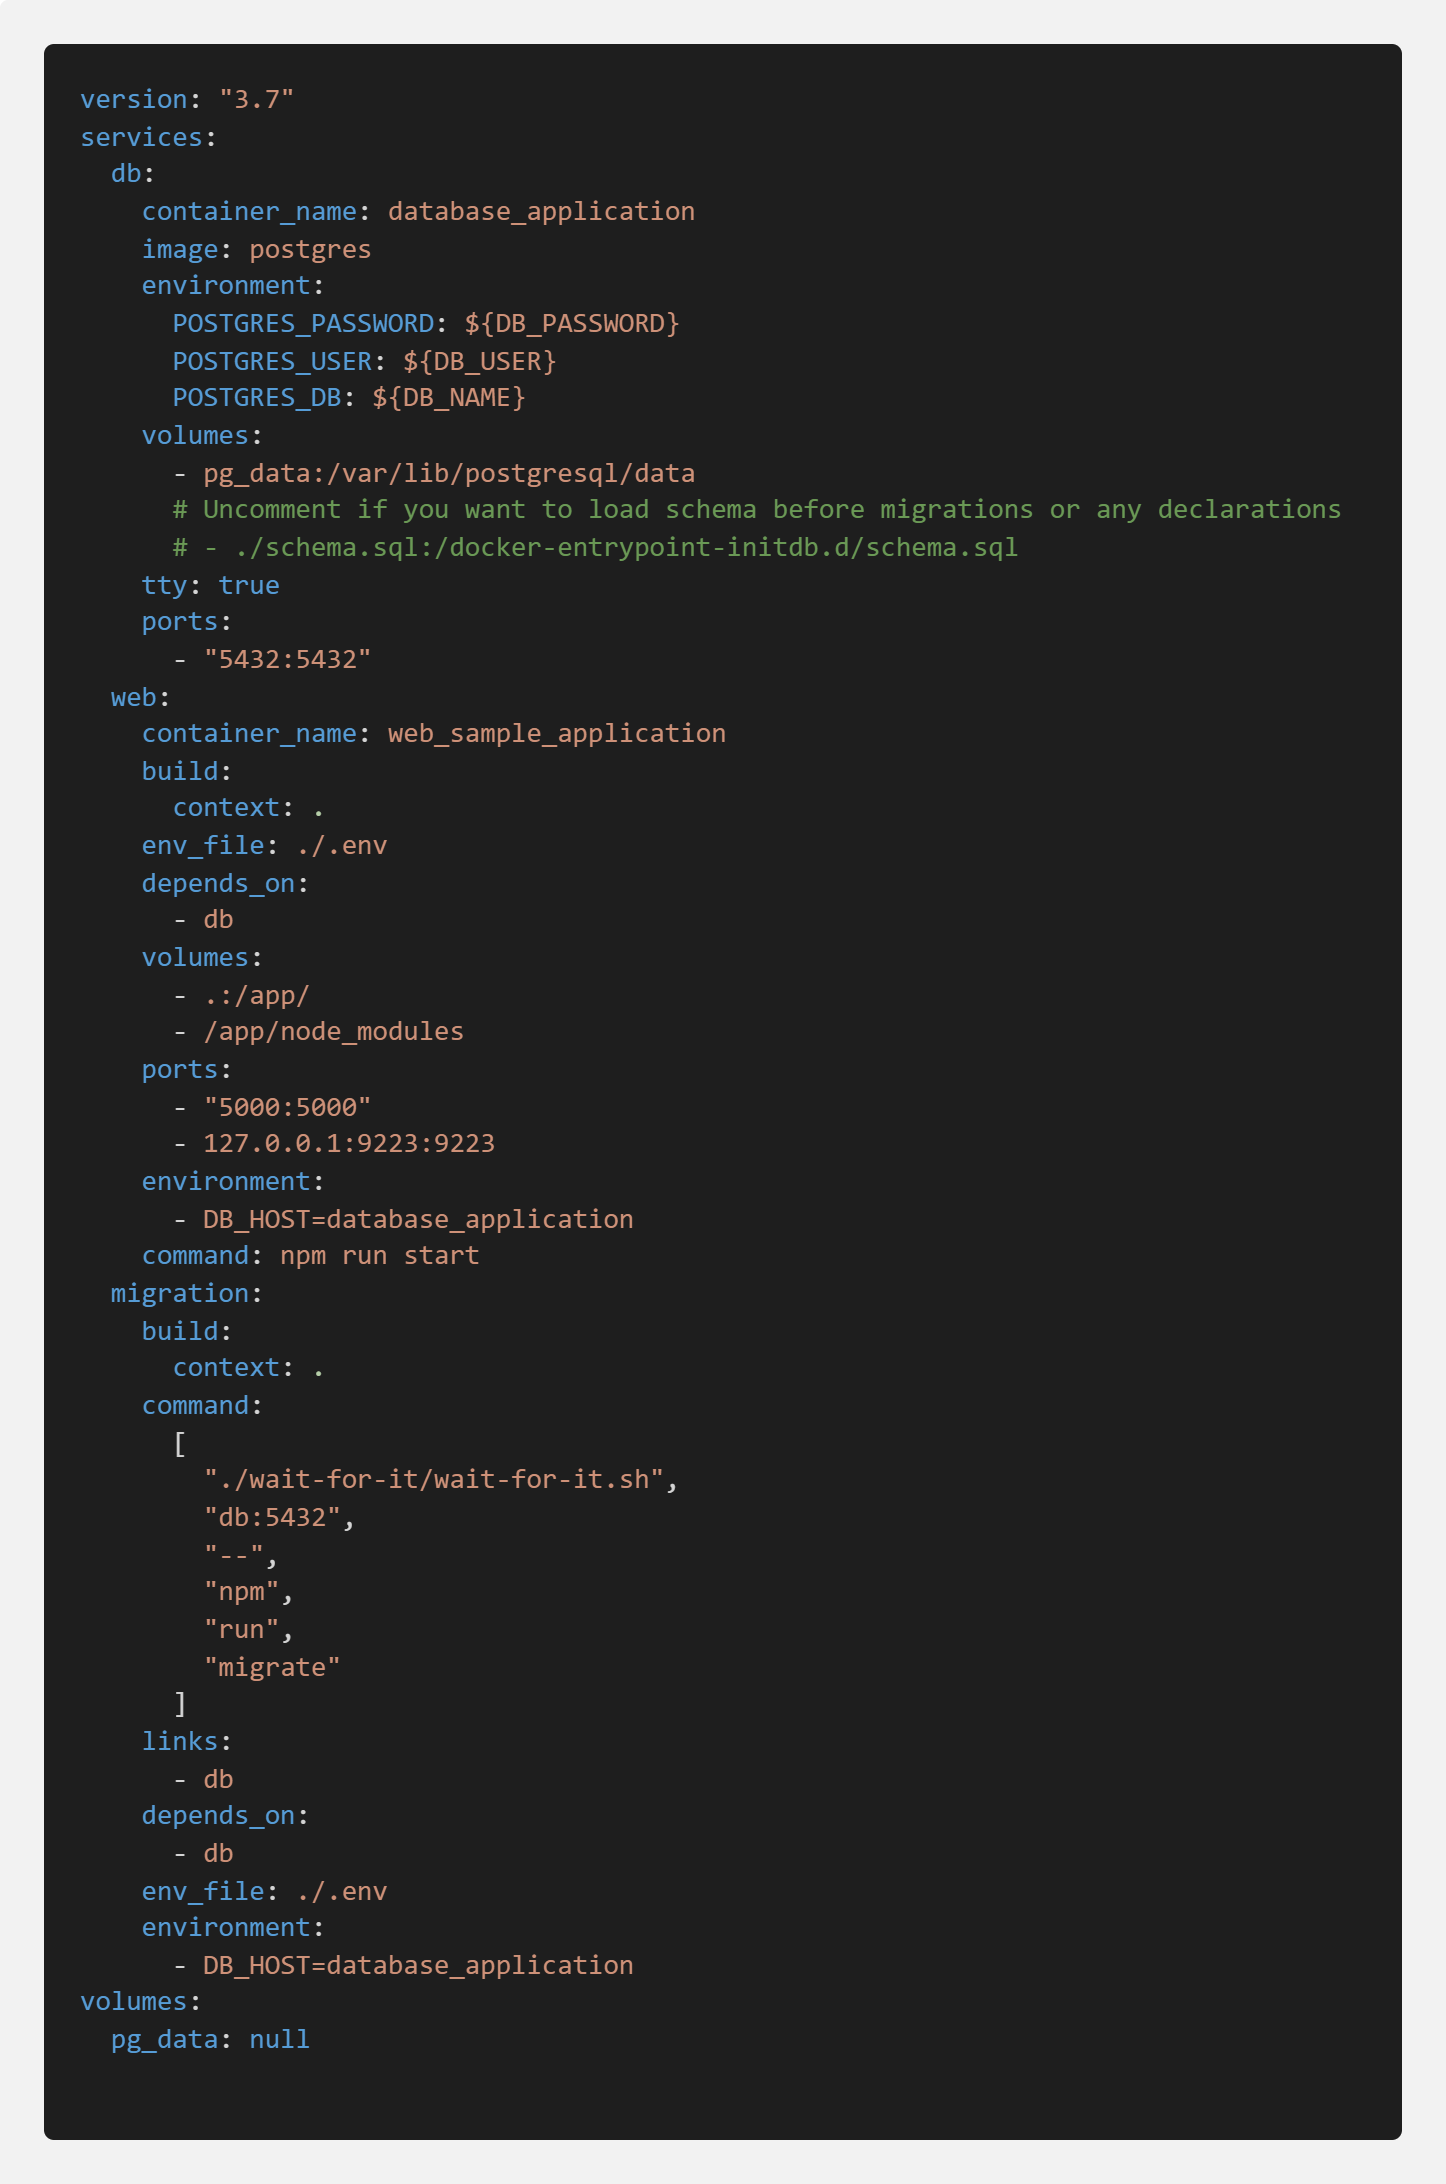
Task: Click the web_sample_application container name
Action: (556, 734)
